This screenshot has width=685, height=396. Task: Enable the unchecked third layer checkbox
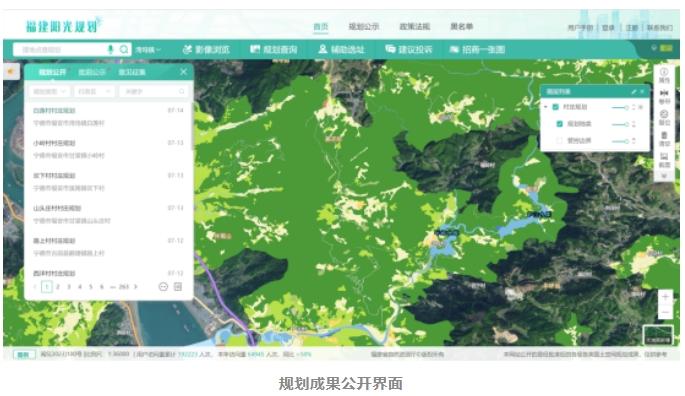click(x=559, y=141)
